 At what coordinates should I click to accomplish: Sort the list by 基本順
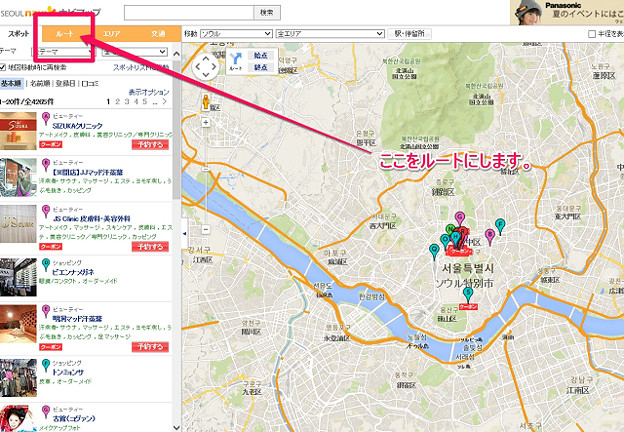click(12, 83)
